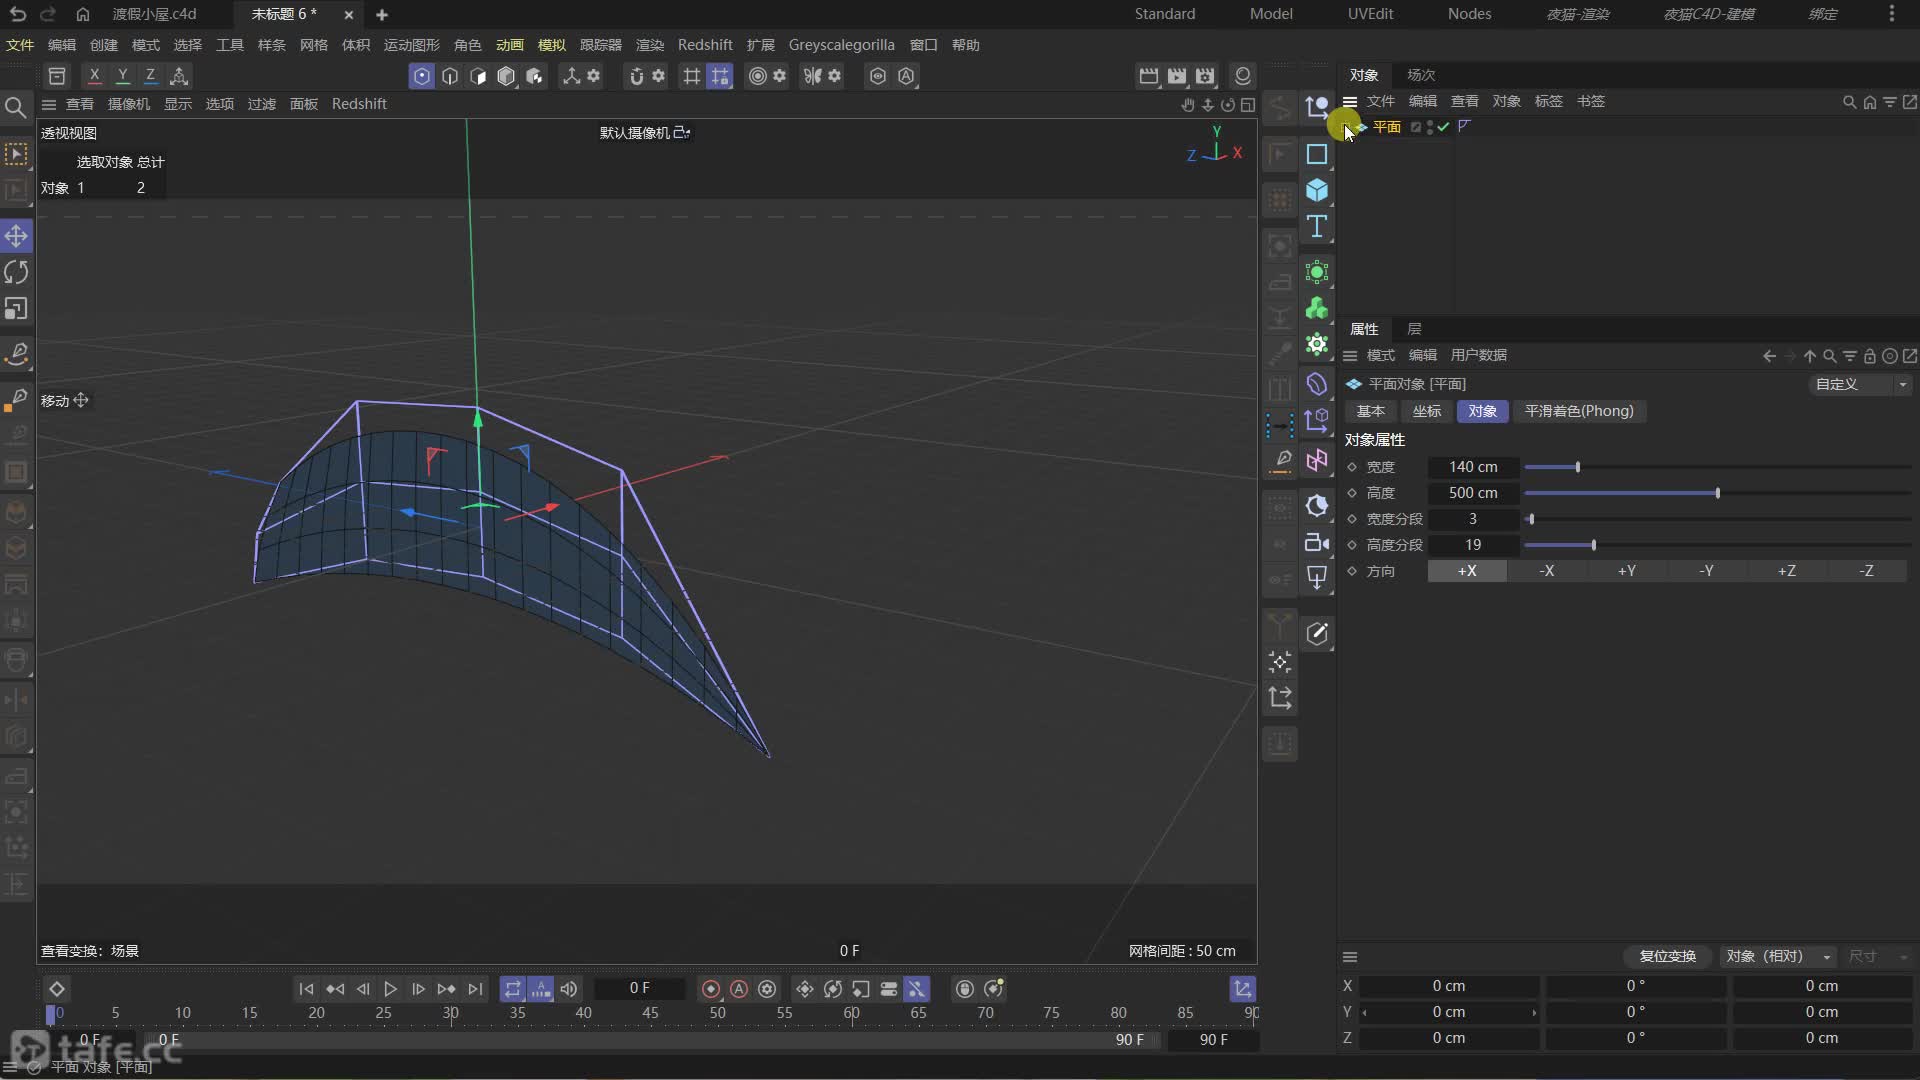Add a Text spline object

1317,227
